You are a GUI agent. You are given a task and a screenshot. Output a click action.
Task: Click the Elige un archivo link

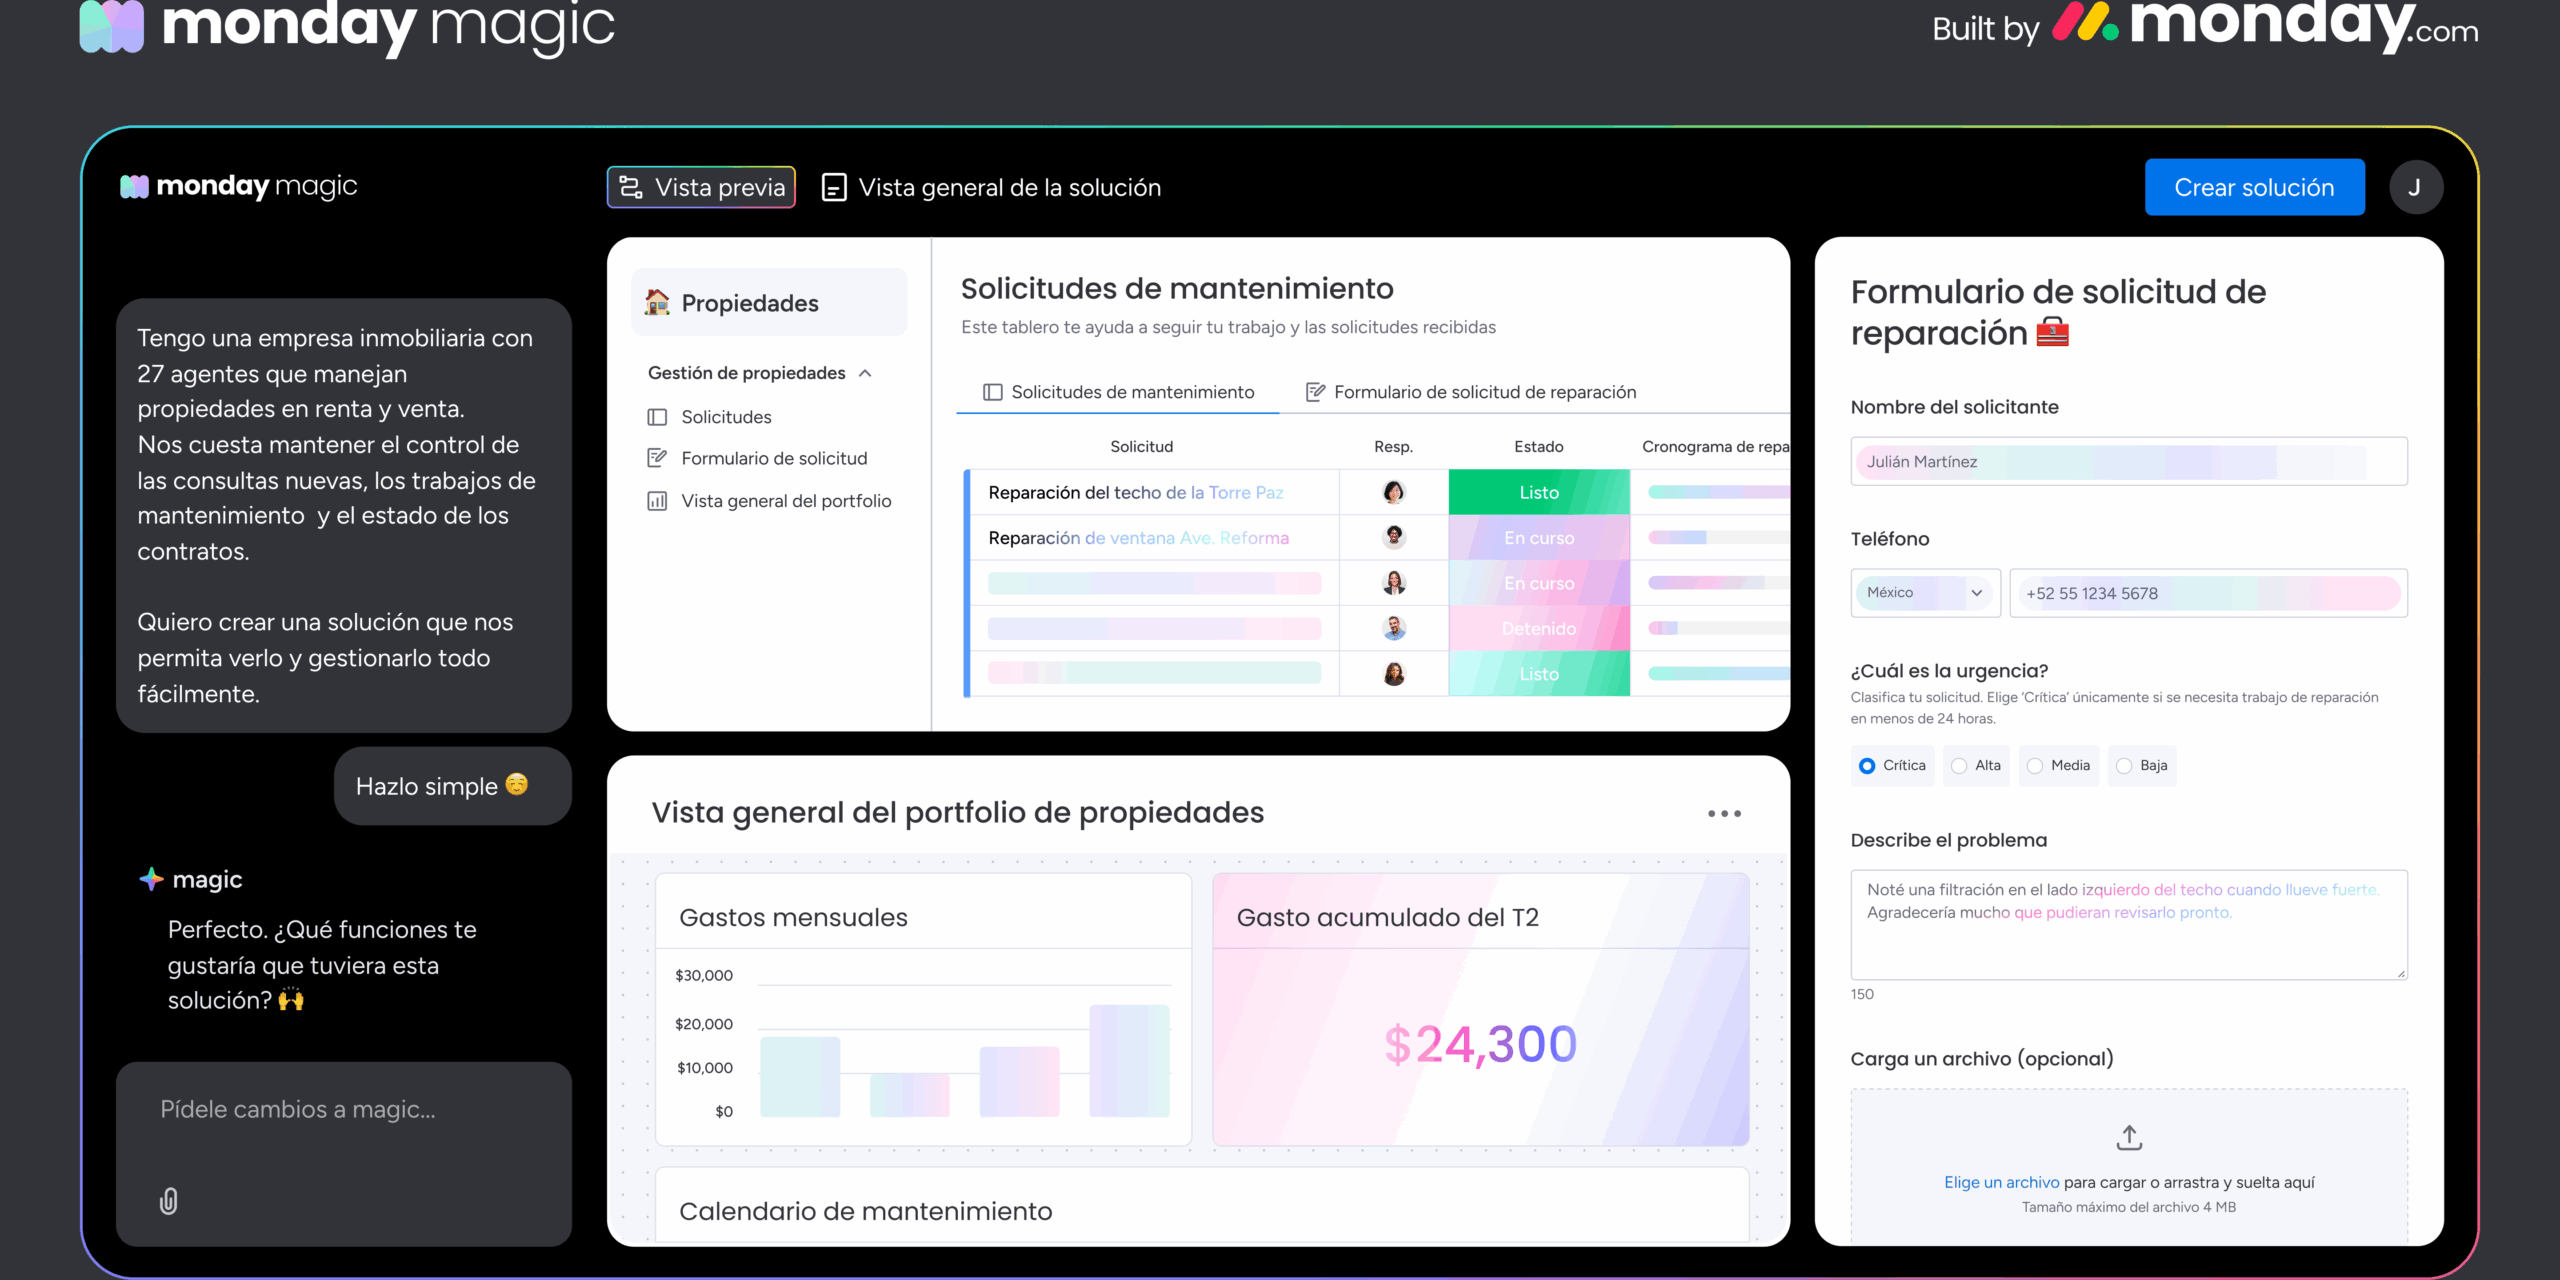tap(2001, 1182)
